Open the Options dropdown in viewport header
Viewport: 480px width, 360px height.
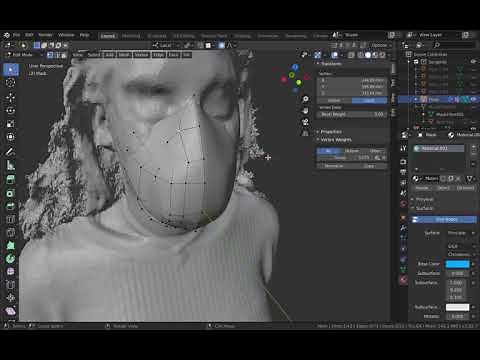pyautogui.click(x=381, y=45)
